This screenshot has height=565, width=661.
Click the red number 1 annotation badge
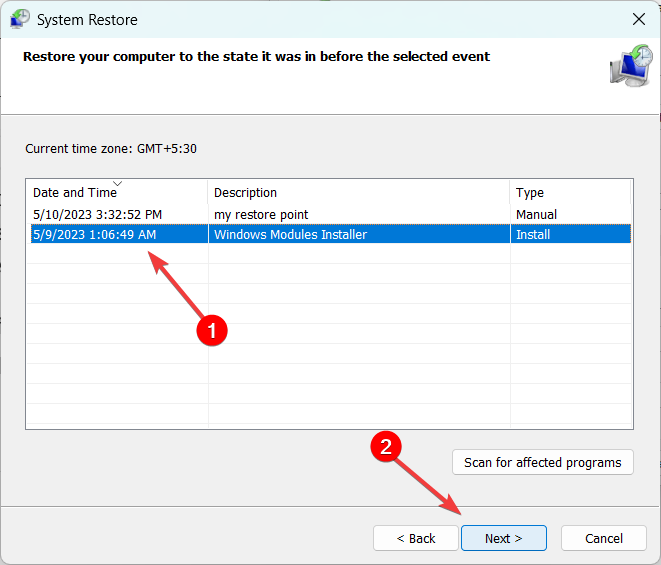211,329
